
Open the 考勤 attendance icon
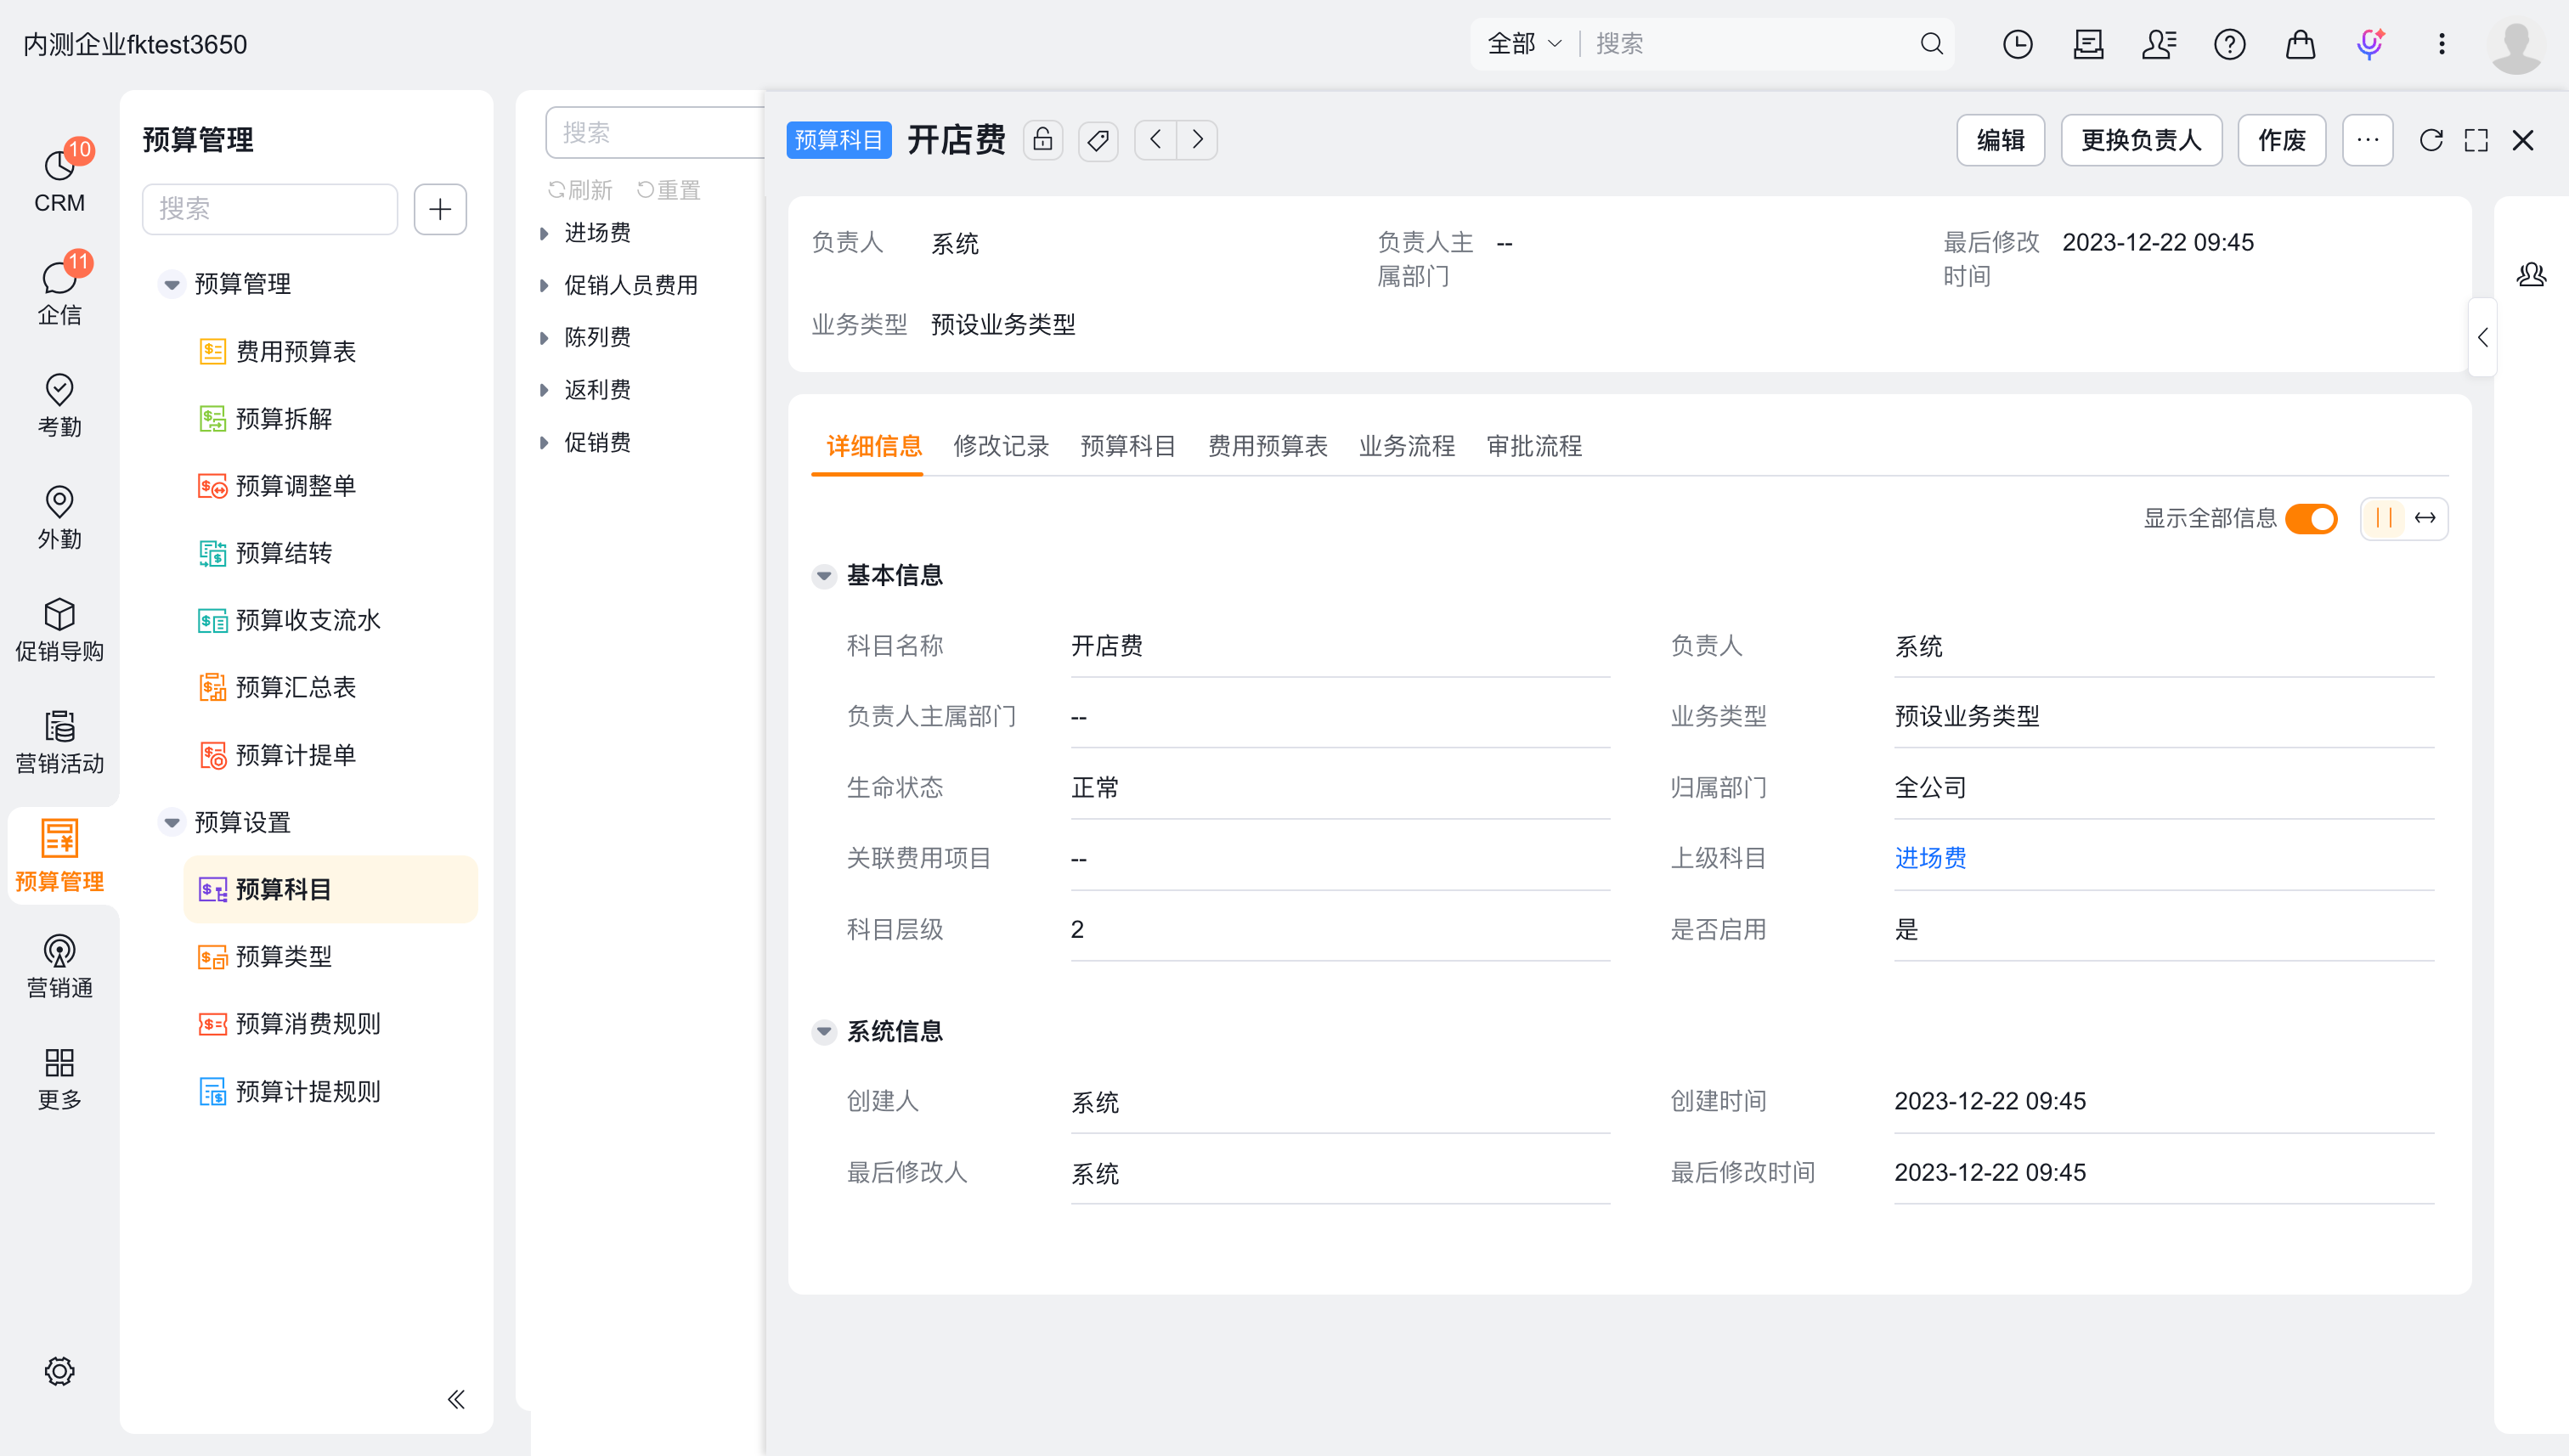pos(60,404)
